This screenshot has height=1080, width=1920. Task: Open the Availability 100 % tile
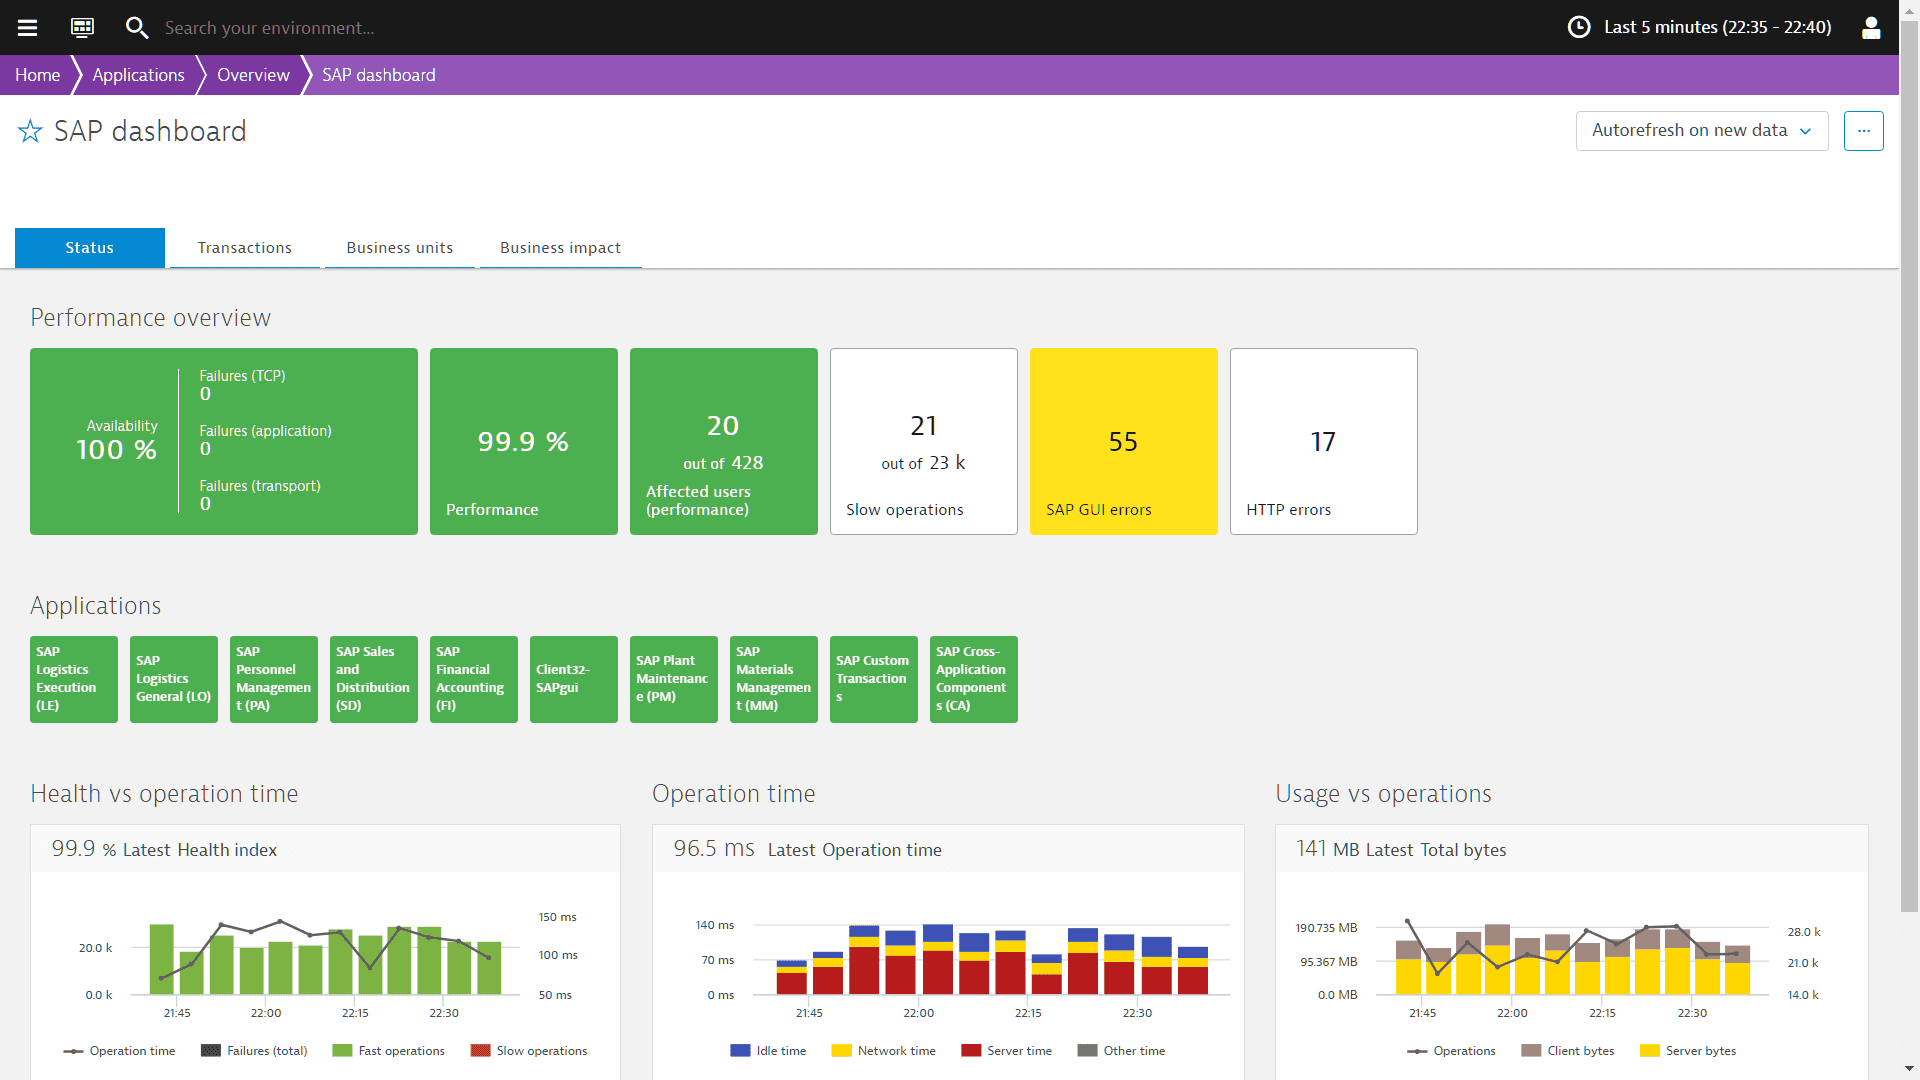tap(224, 441)
